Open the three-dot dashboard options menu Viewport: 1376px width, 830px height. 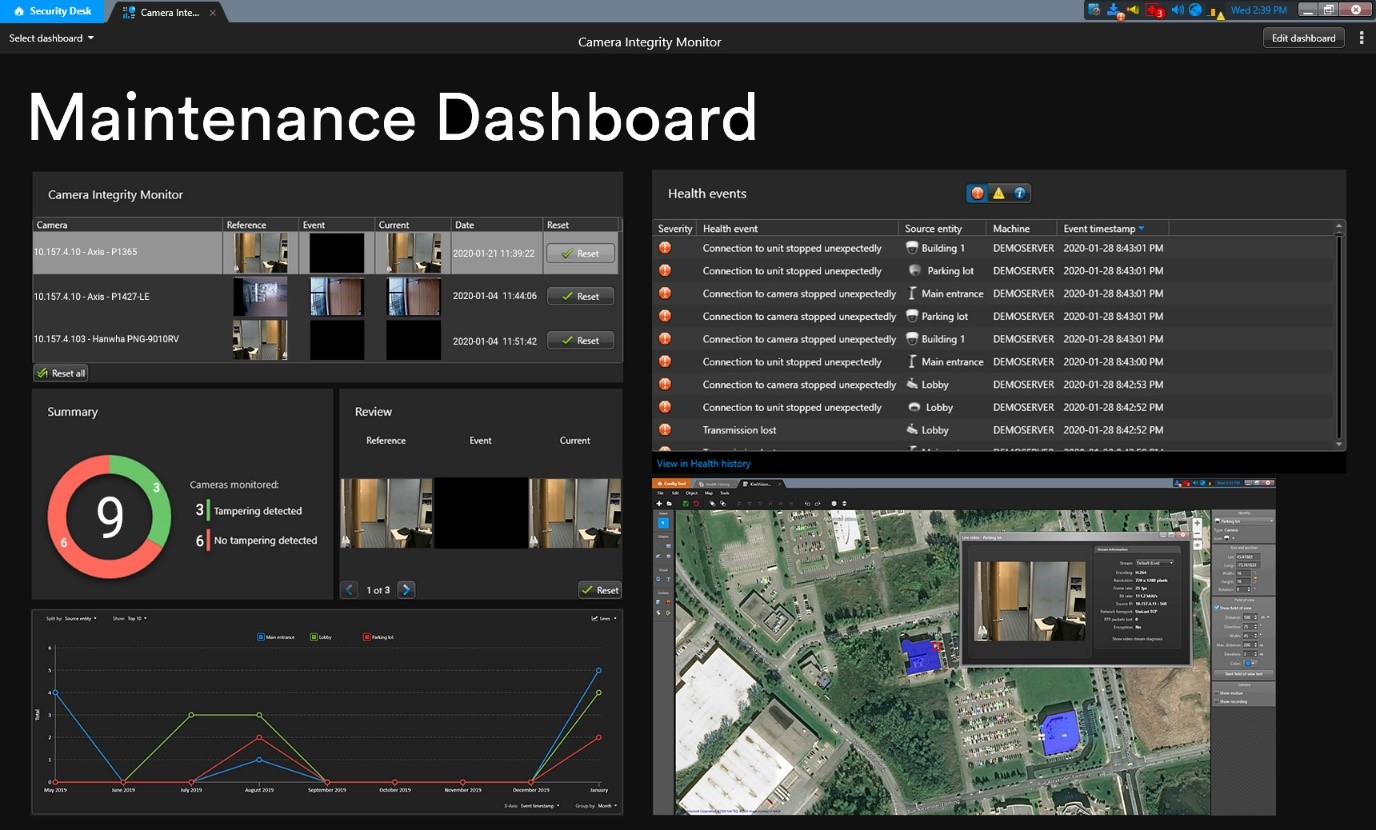[x=1361, y=38]
